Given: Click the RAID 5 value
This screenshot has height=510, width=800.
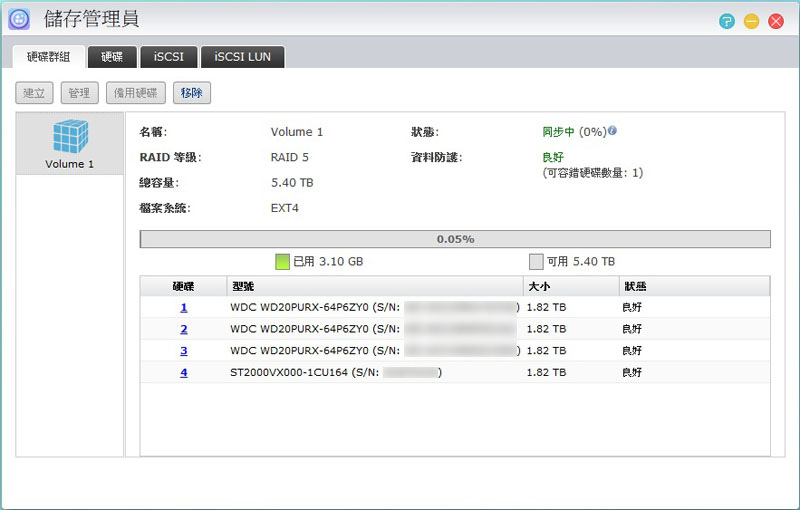Looking at the screenshot, I should tap(290, 157).
